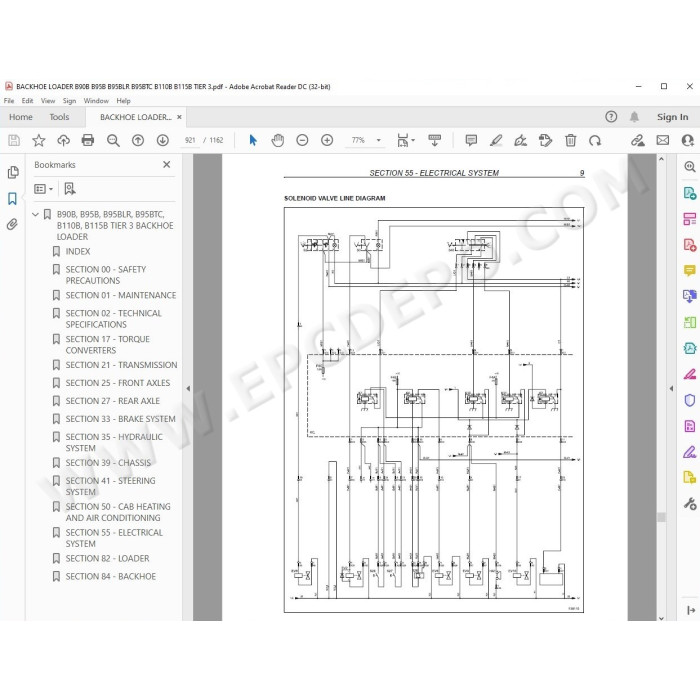The height and width of the screenshot is (700, 700).
Task: Open the Sign menu
Action: (x=69, y=101)
